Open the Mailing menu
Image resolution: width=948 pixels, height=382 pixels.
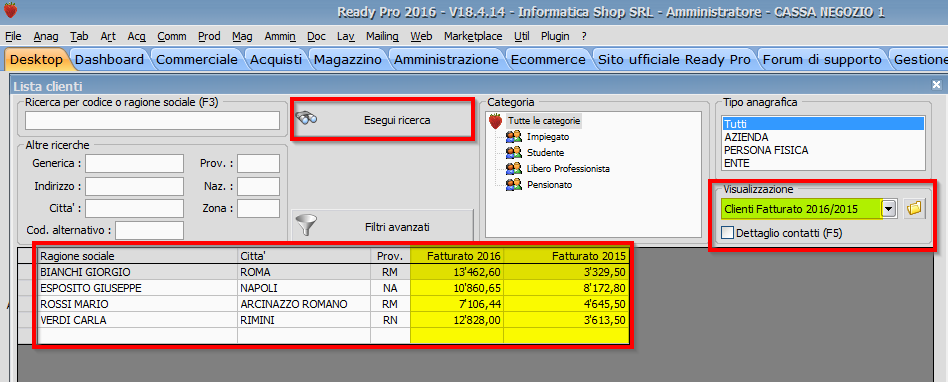[x=382, y=36]
